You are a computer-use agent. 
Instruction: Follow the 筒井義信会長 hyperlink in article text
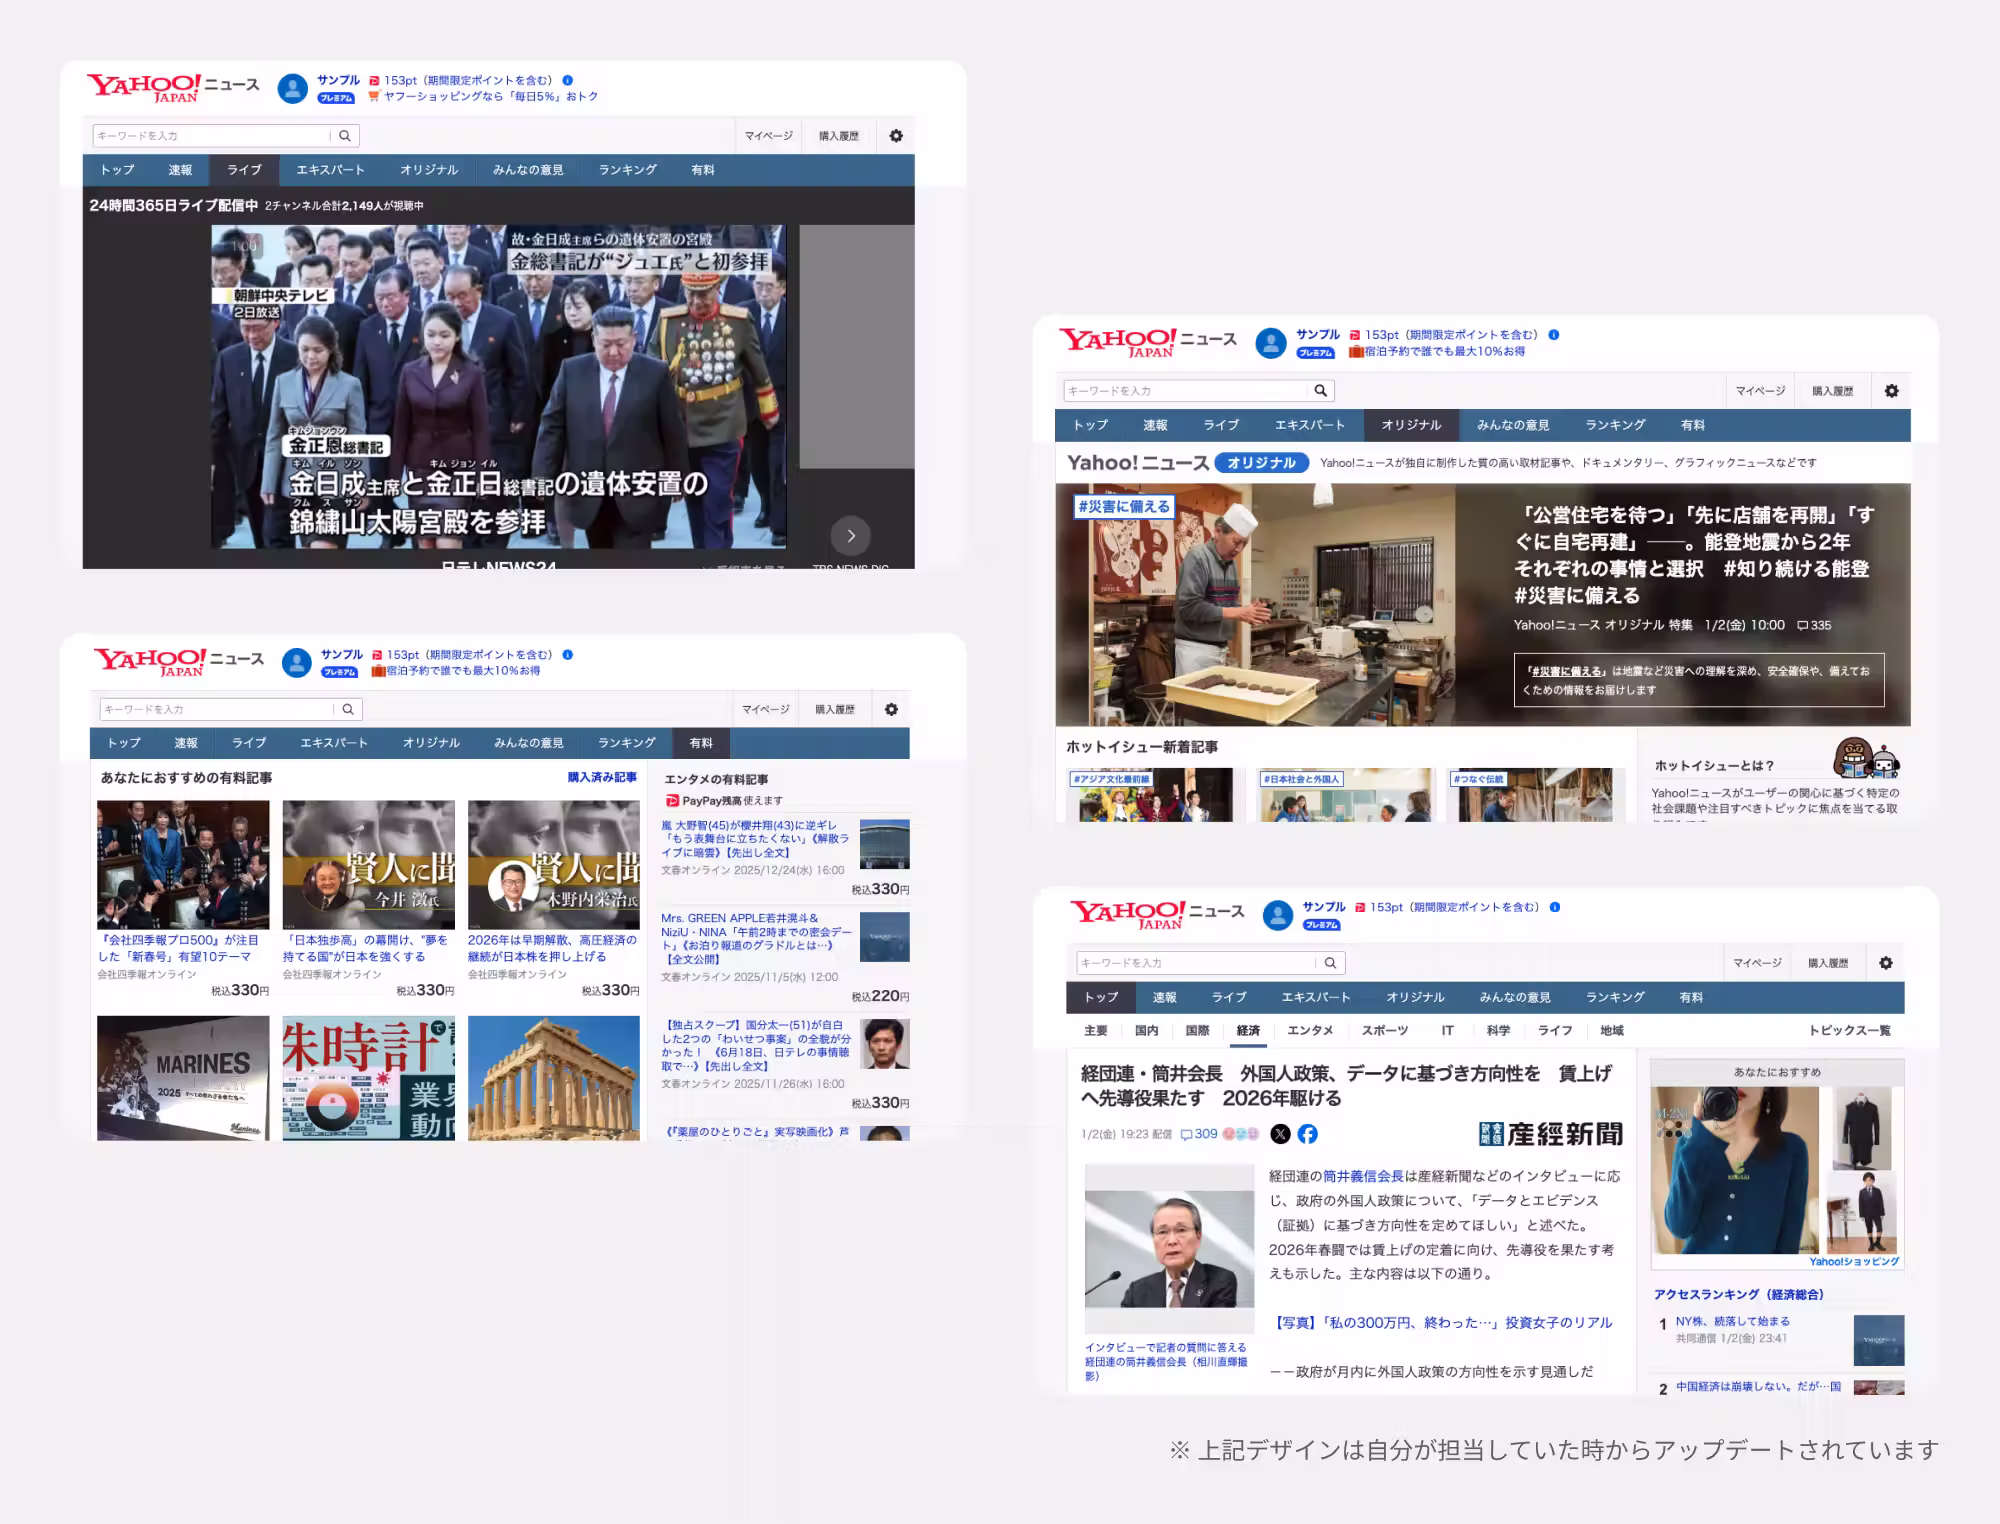tap(1363, 1176)
